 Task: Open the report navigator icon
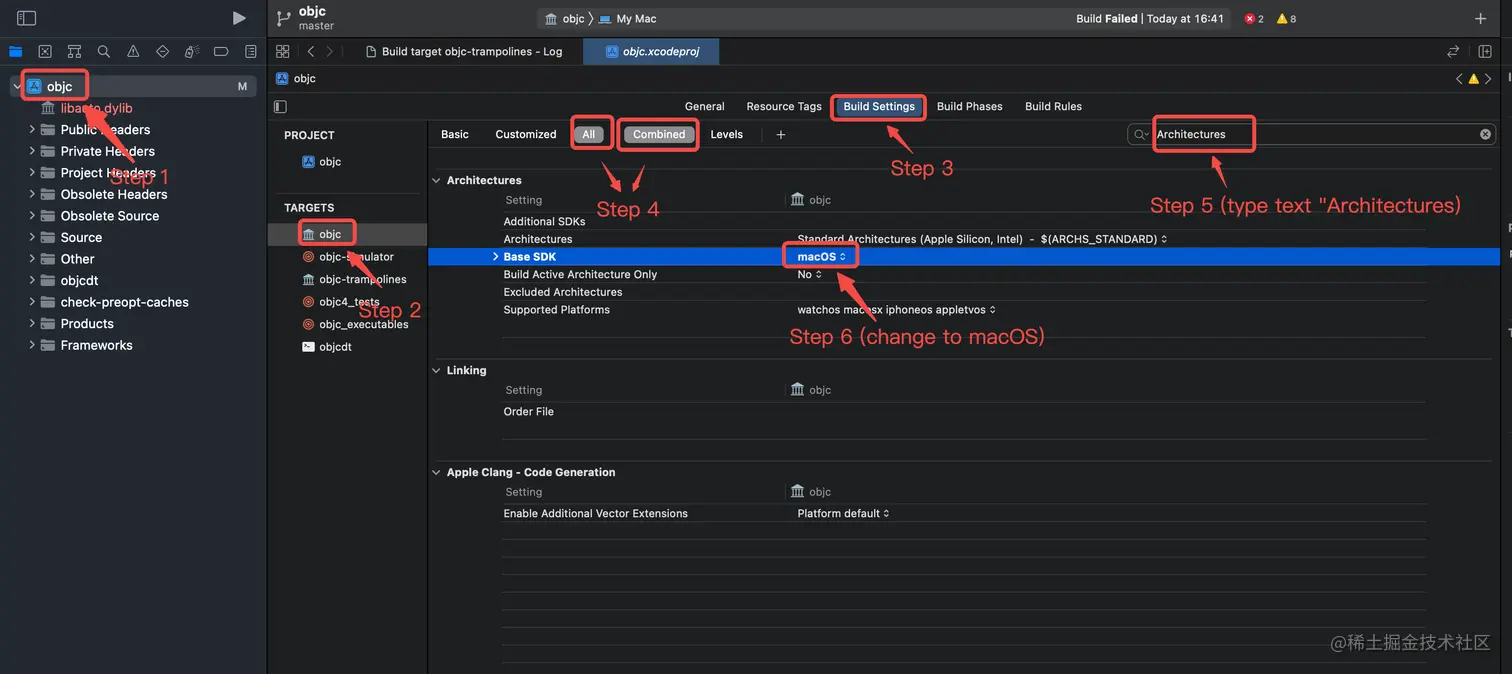250,51
